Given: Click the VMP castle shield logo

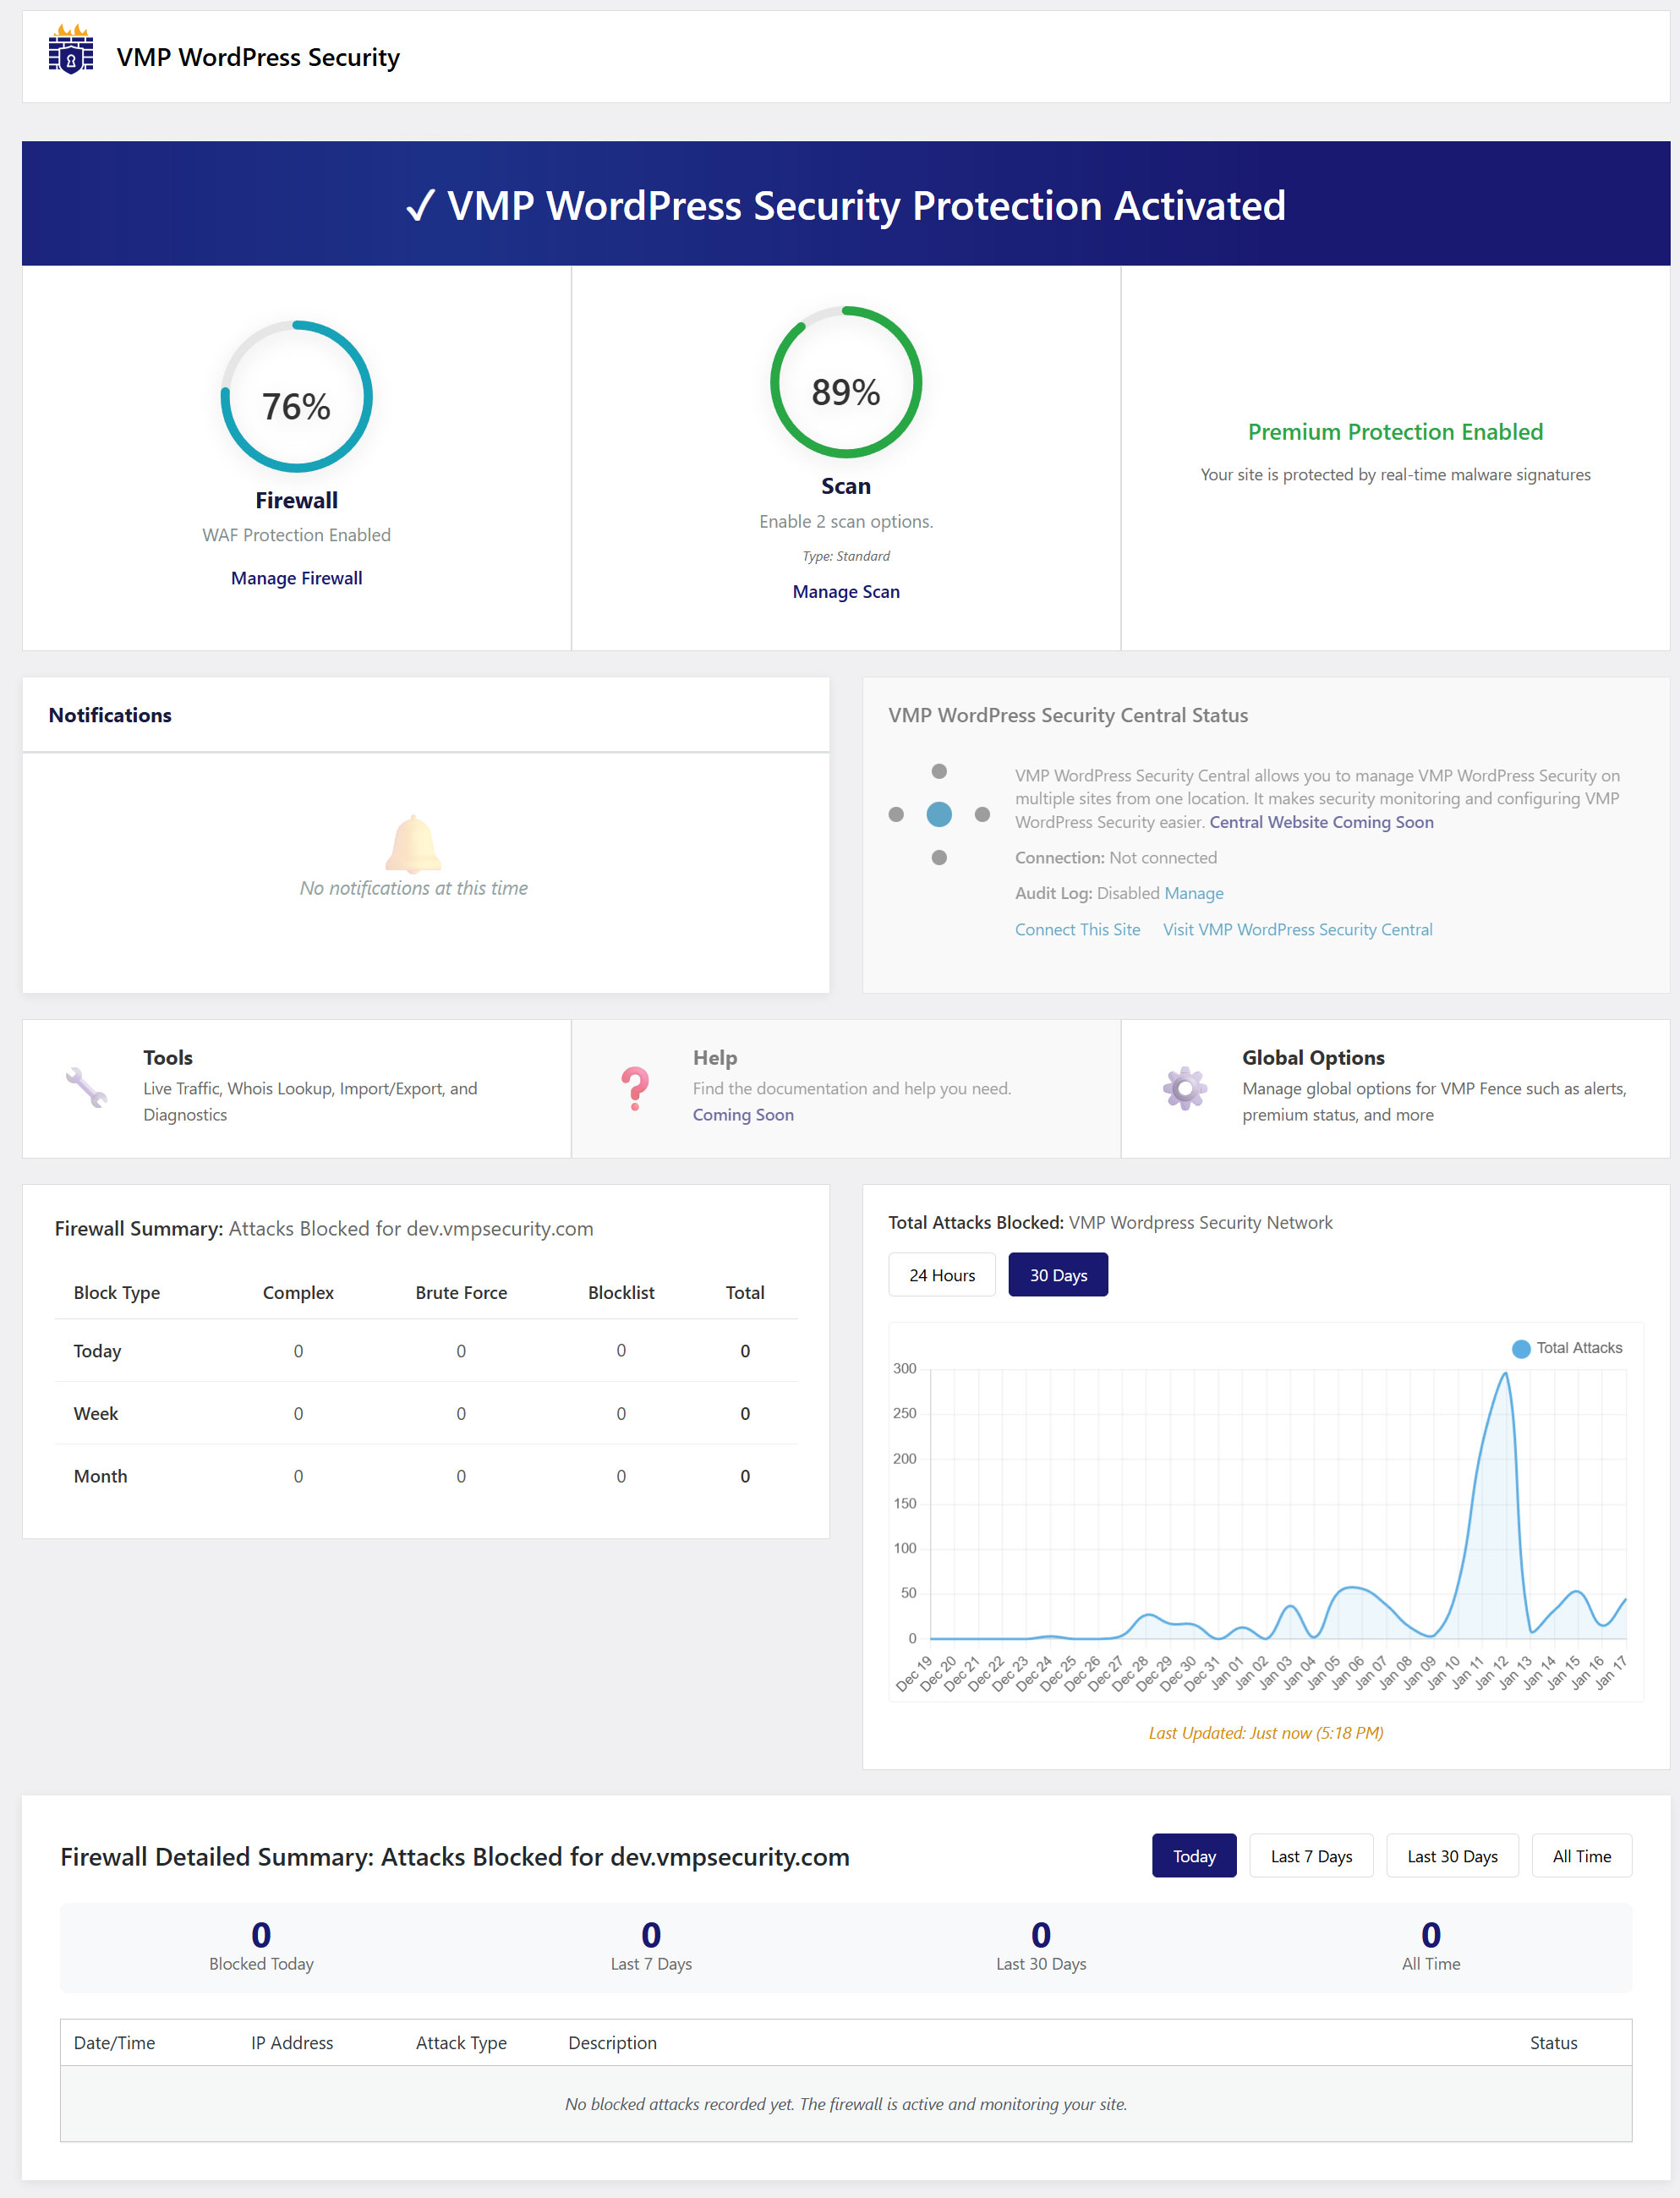Looking at the screenshot, I should (x=70, y=51).
